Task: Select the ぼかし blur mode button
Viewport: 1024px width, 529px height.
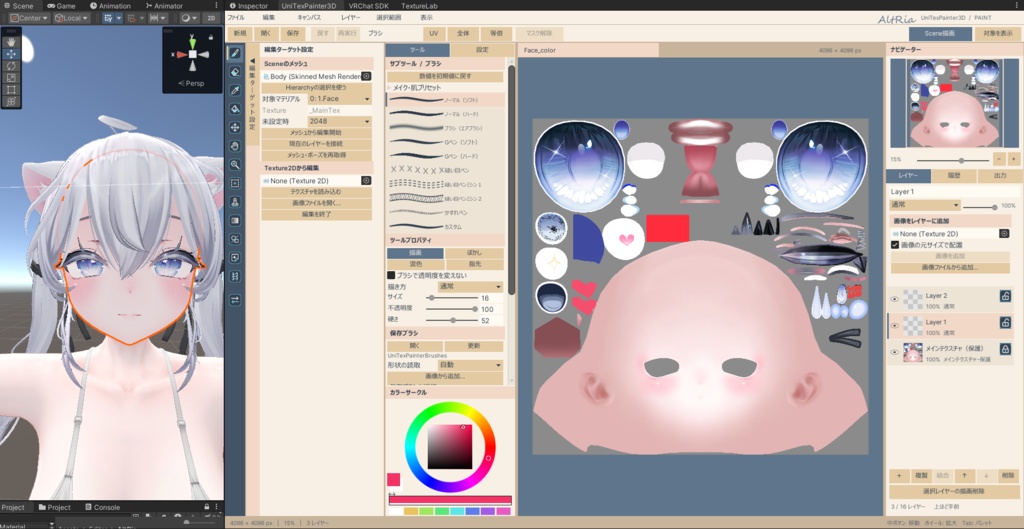Action: [x=474, y=253]
